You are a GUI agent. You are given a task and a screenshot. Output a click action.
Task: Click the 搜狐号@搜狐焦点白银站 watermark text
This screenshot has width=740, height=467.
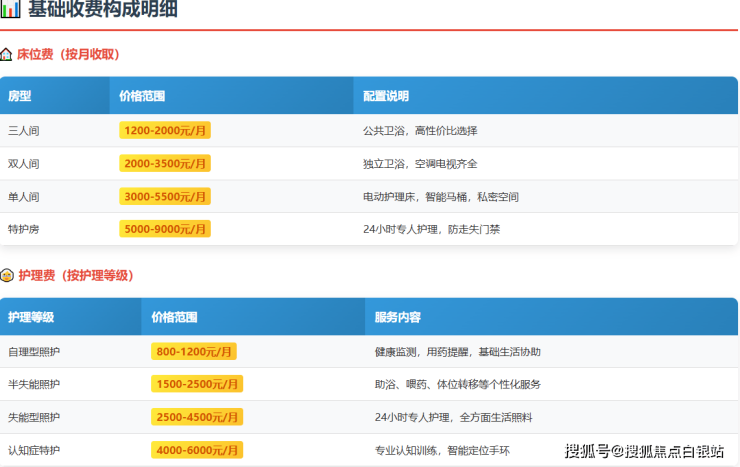[x=644, y=451]
